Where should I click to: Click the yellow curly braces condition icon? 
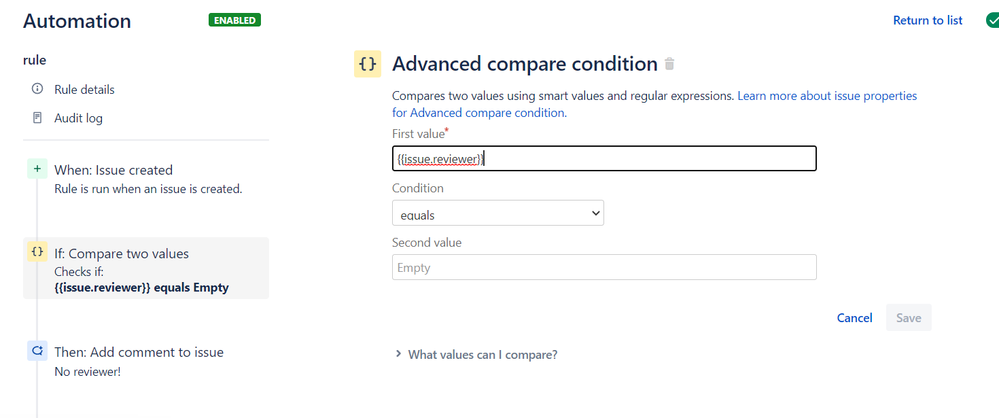tap(368, 64)
